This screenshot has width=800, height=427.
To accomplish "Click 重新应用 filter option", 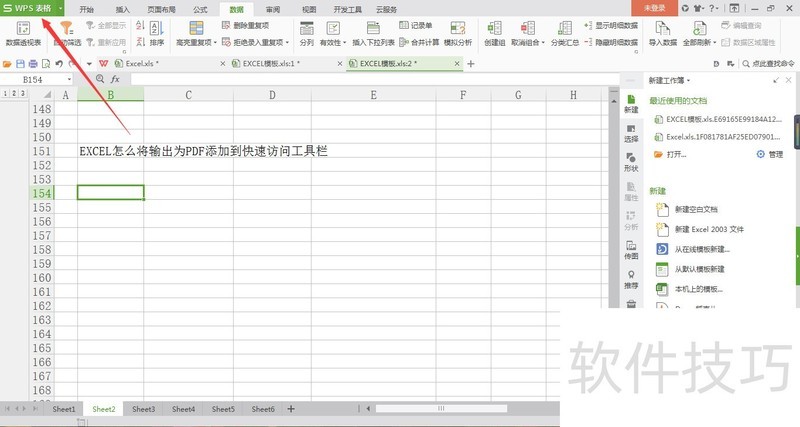I will coord(106,42).
